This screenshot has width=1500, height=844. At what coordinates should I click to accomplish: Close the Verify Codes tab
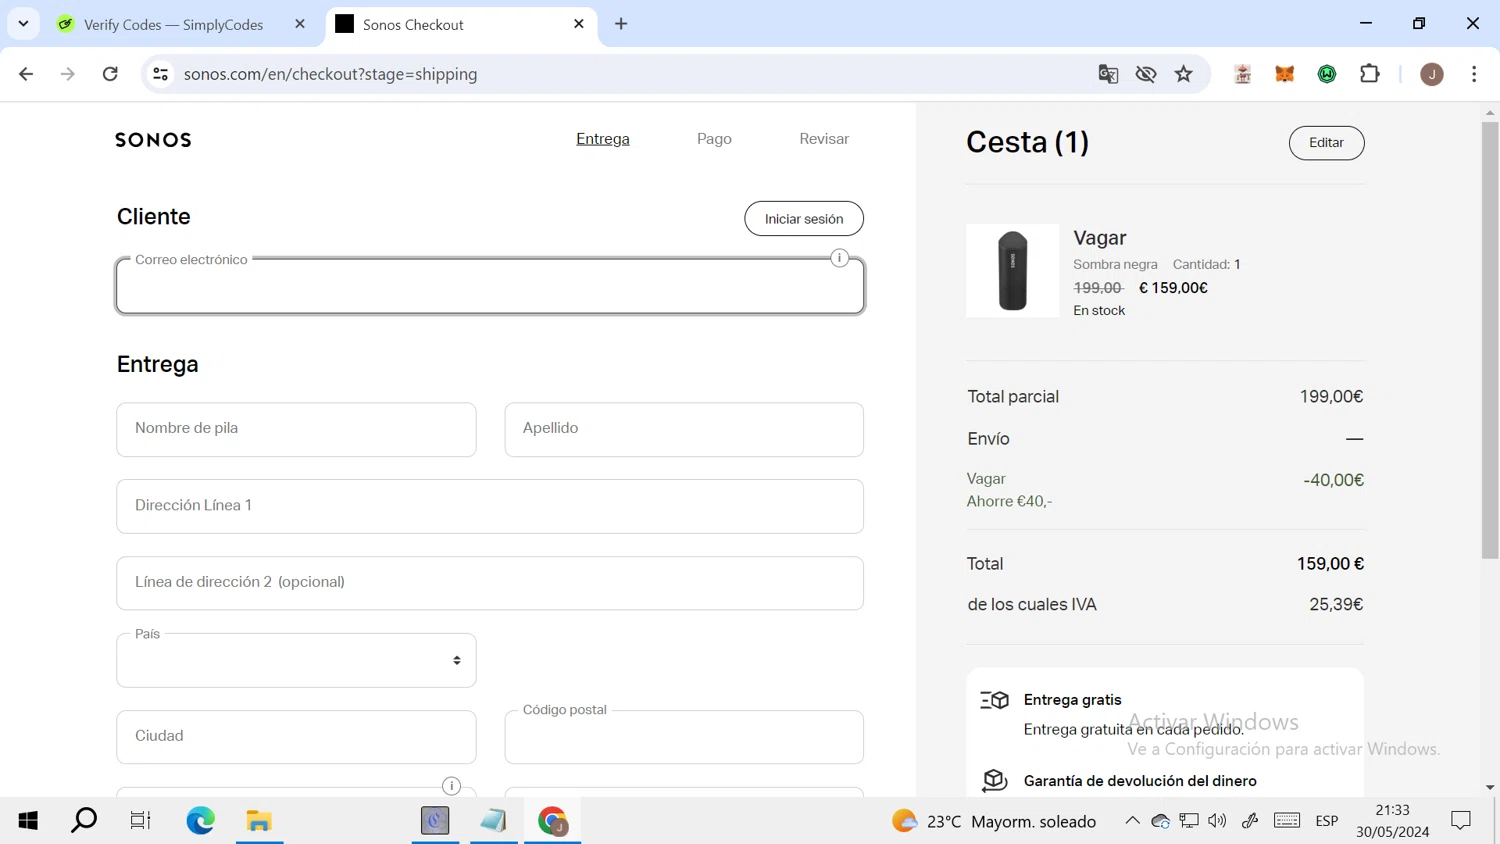[300, 24]
